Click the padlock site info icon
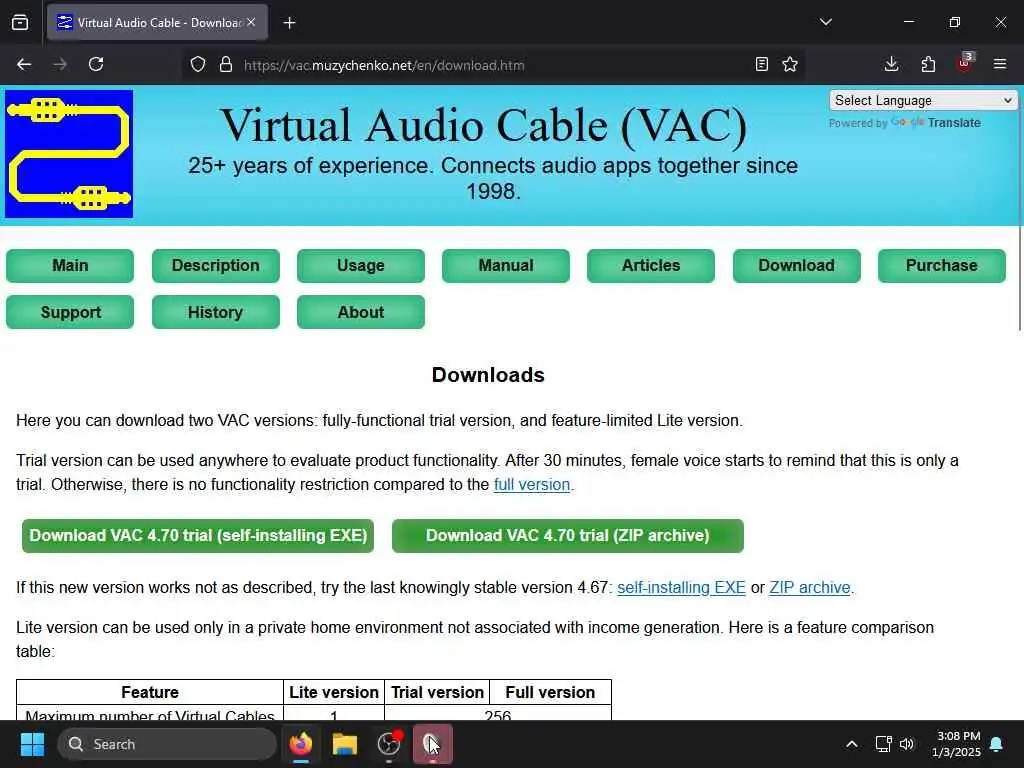Screen dimensions: 1024x768 click(226, 65)
